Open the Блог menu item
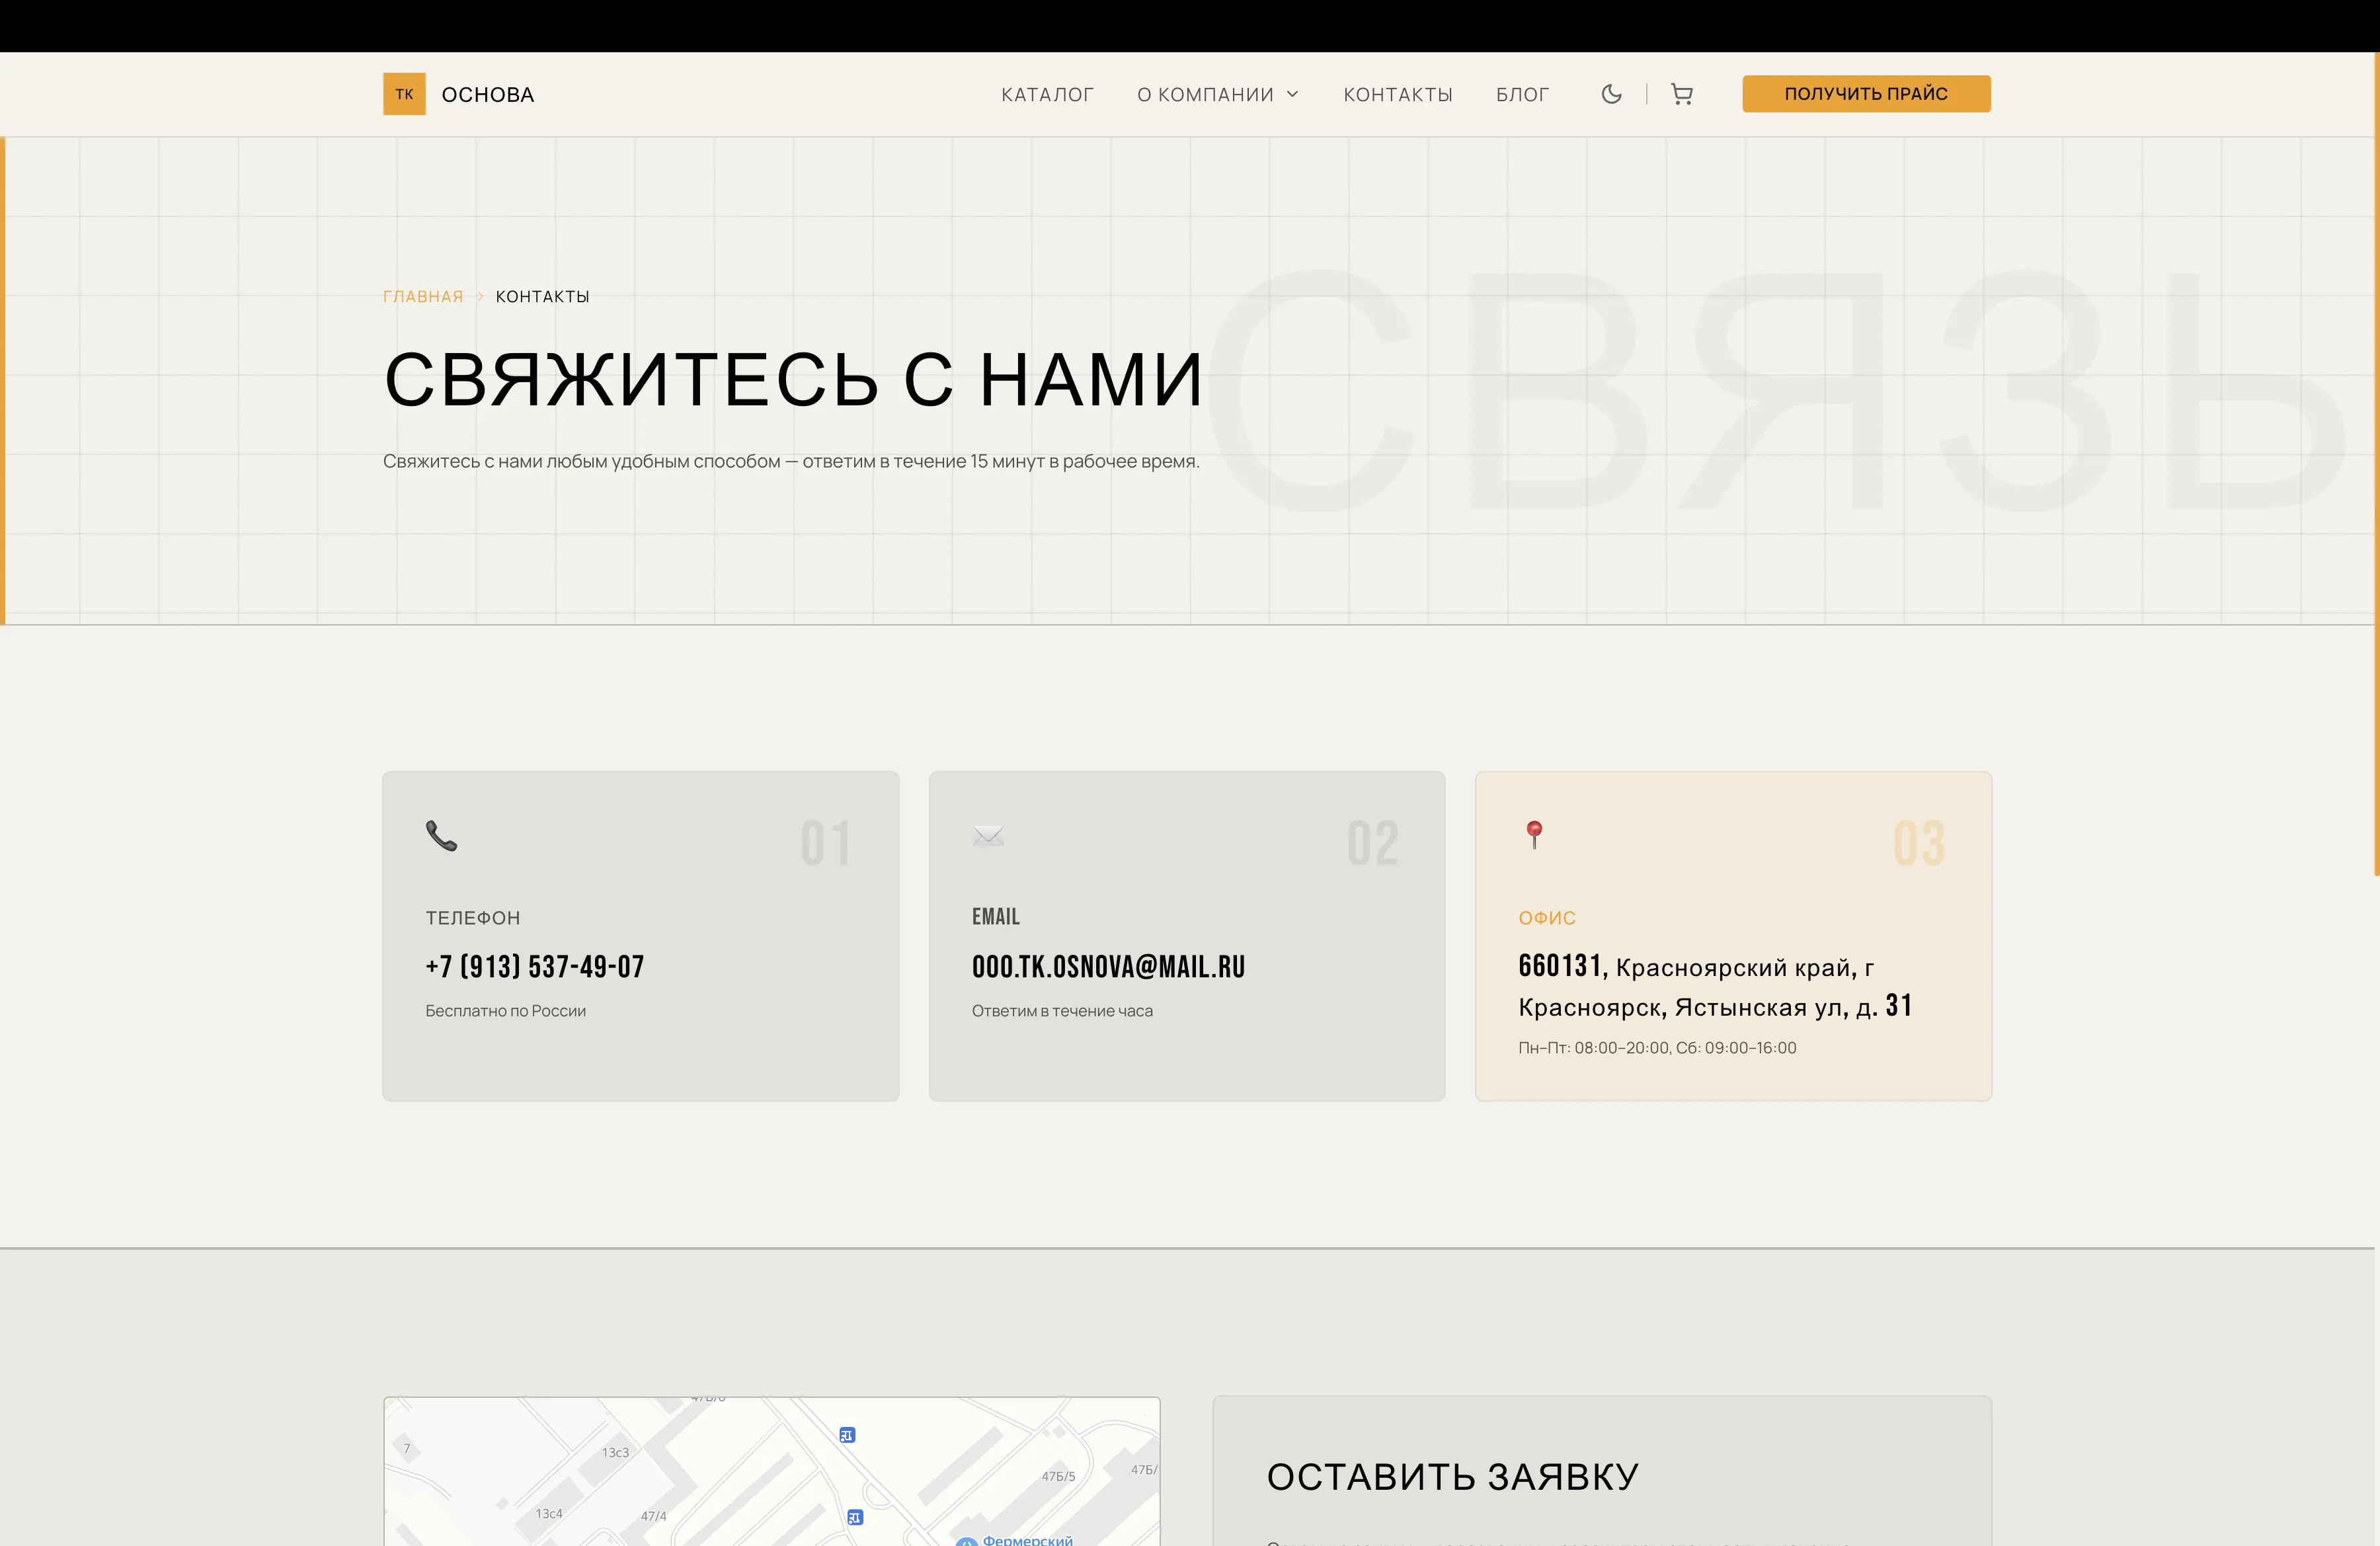Viewport: 2380px width, 1546px height. pos(1522,94)
